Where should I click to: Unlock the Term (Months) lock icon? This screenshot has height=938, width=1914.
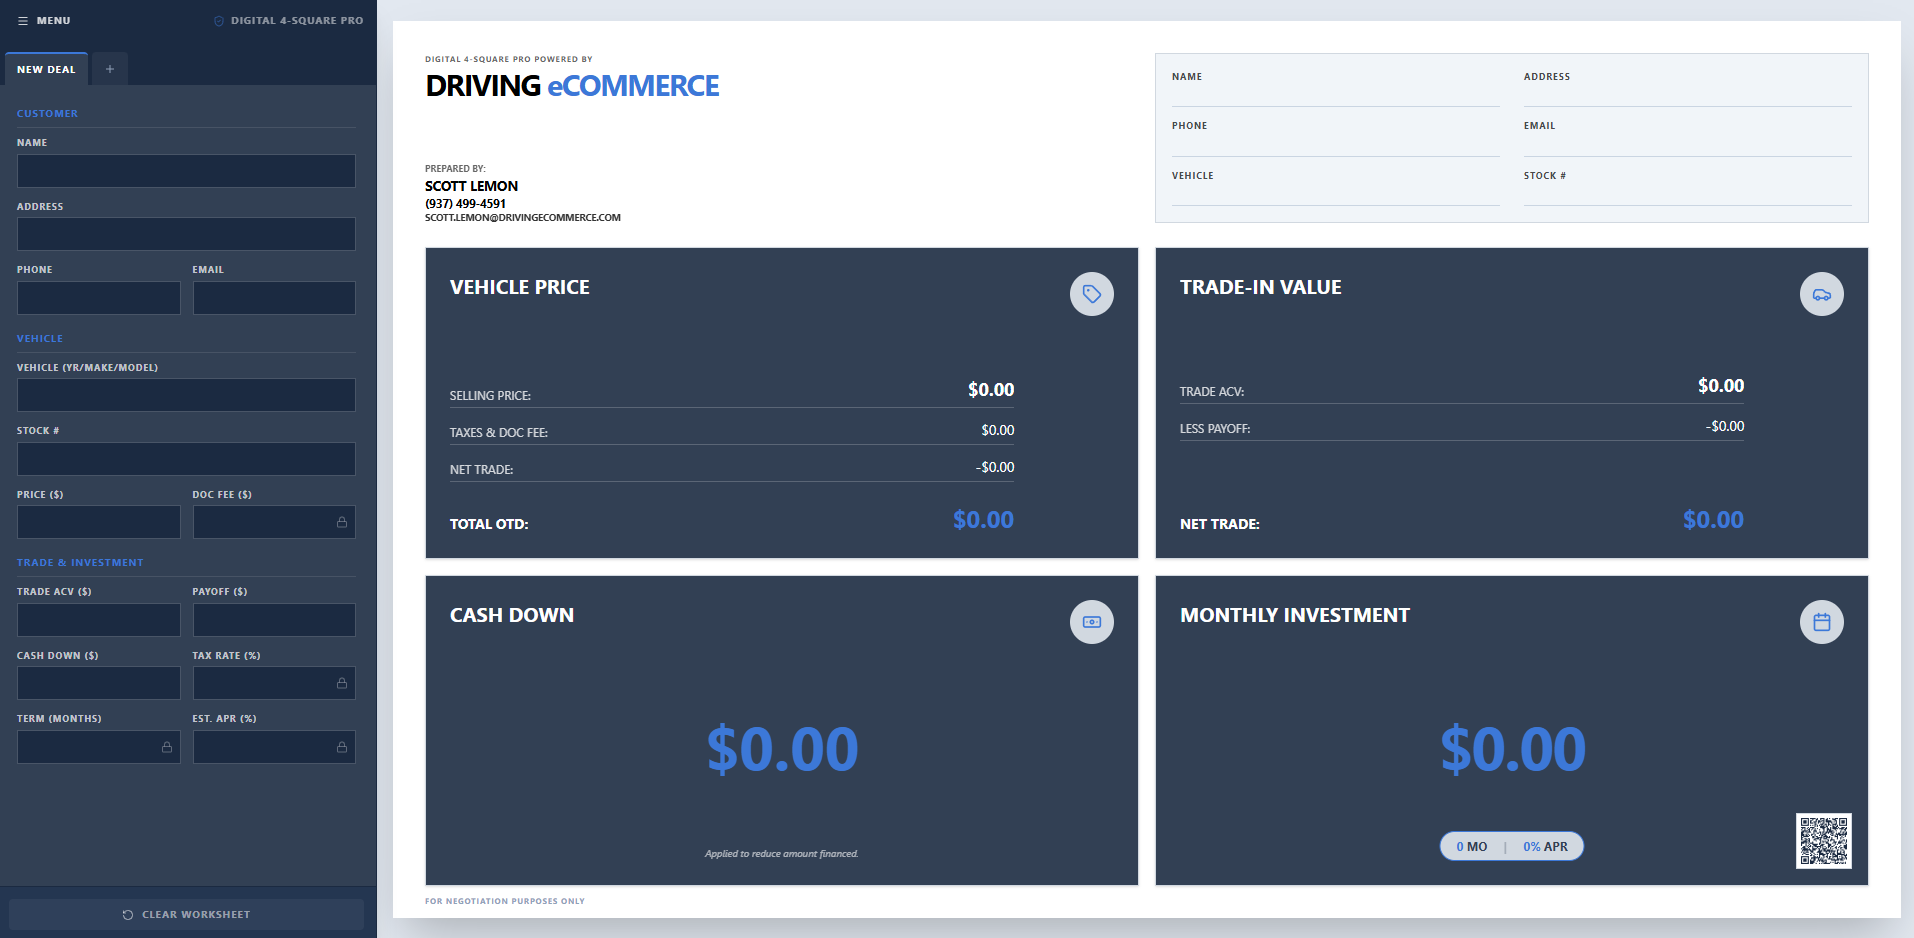(167, 747)
